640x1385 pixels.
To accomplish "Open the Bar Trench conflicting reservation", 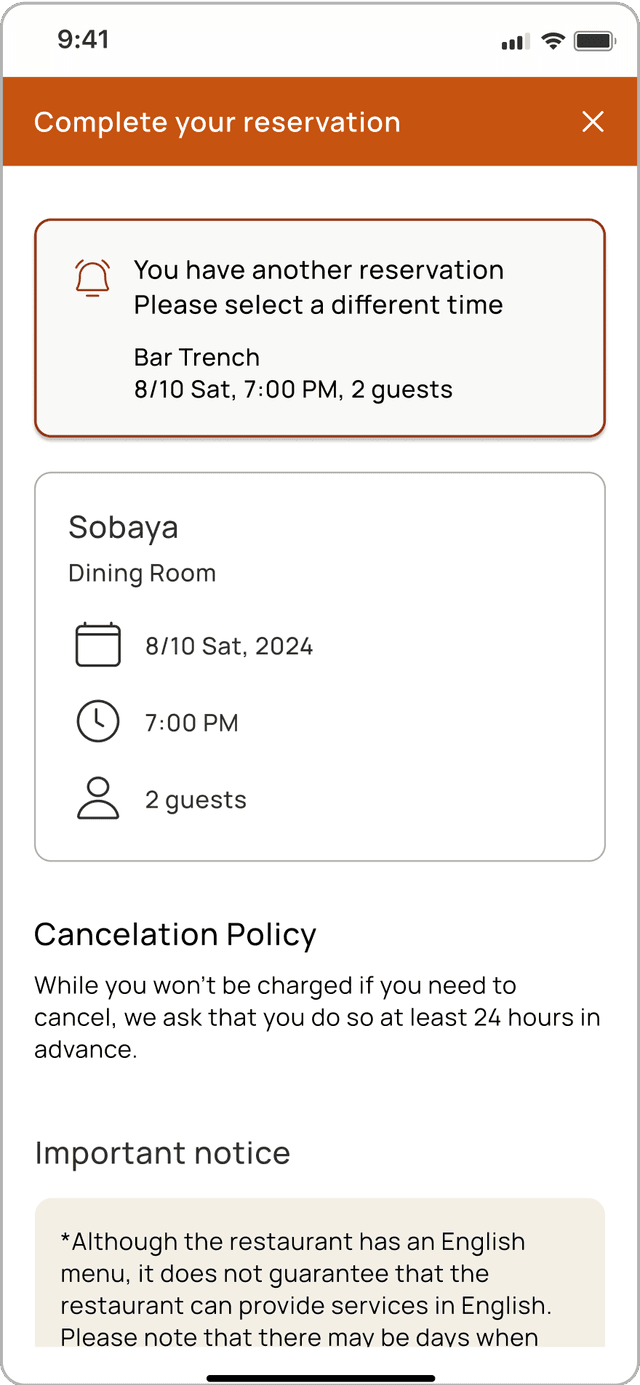I will (x=197, y=357).
